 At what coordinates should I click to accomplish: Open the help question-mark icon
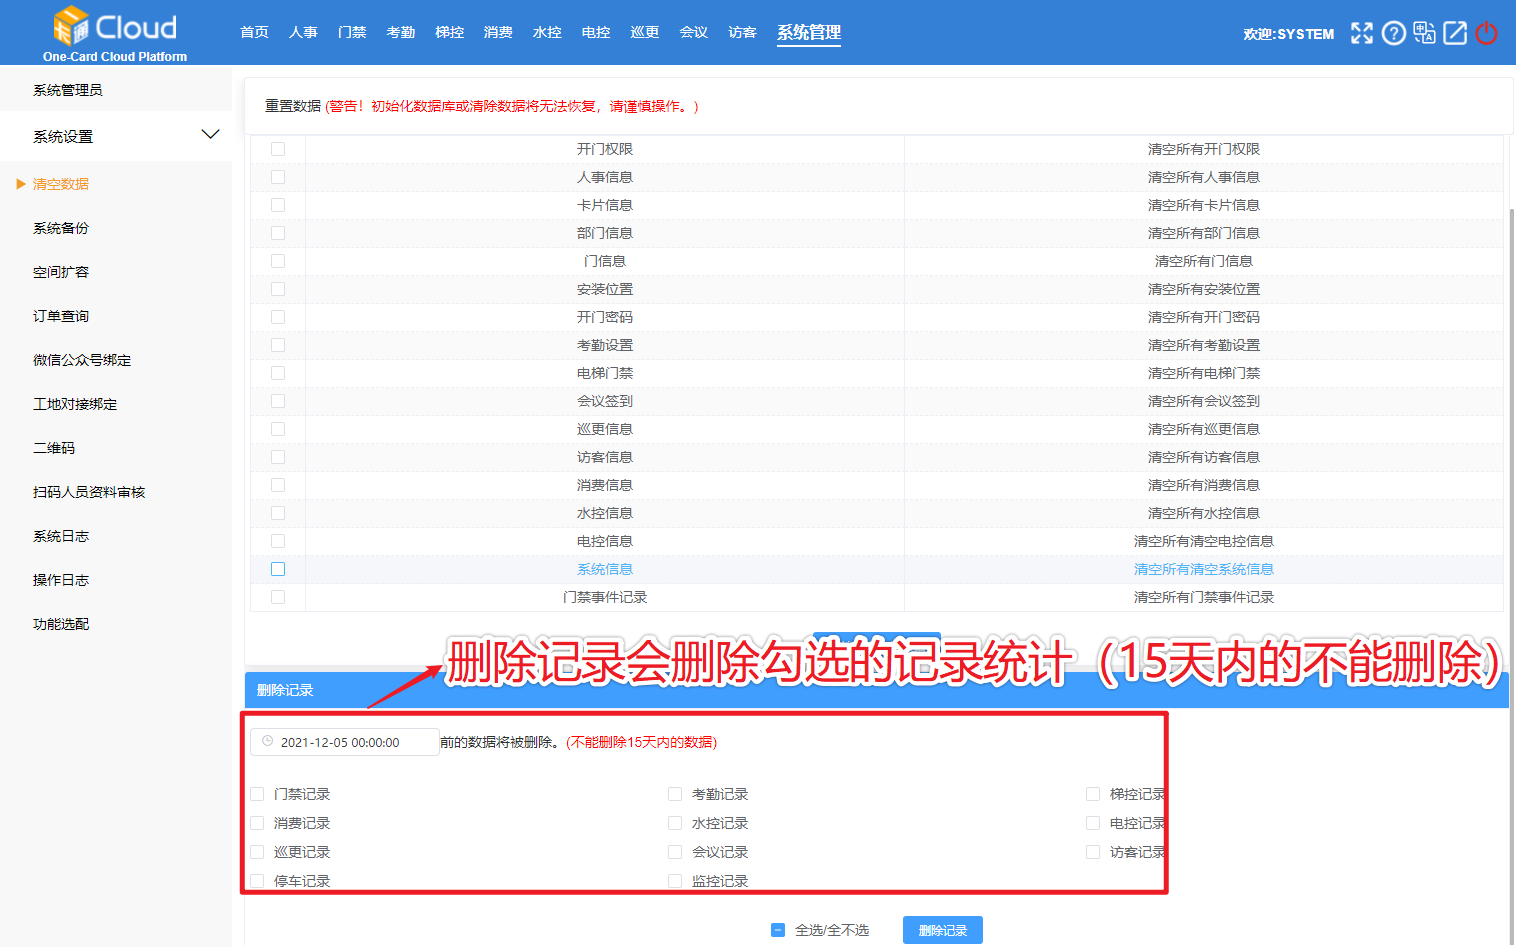click(1393, 33)
